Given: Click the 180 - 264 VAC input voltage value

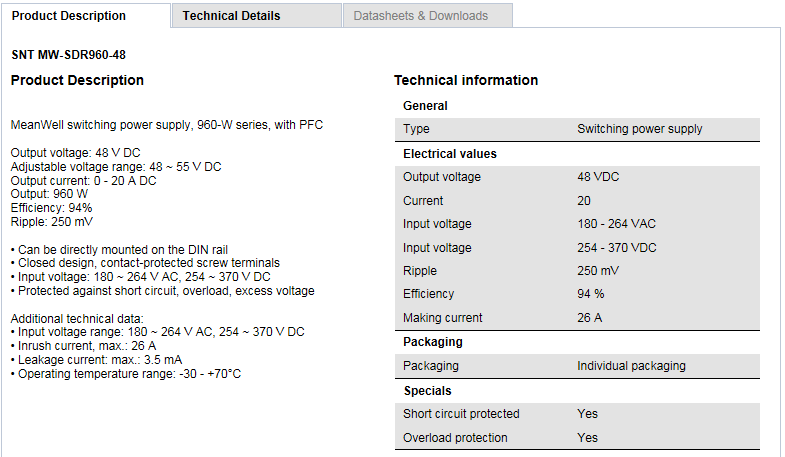Looking at the screenshot, I should [x=616, y=224].
